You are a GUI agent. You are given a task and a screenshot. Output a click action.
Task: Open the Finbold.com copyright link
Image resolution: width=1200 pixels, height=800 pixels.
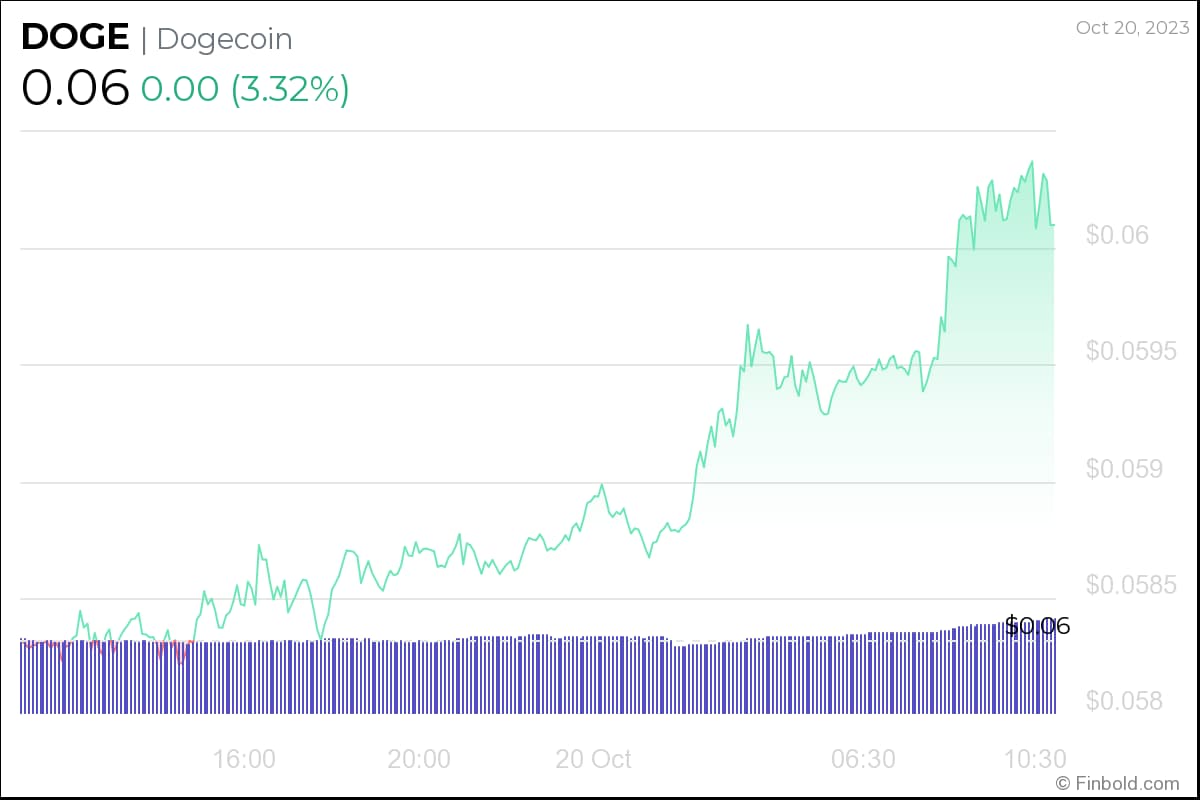[1117, 783]
